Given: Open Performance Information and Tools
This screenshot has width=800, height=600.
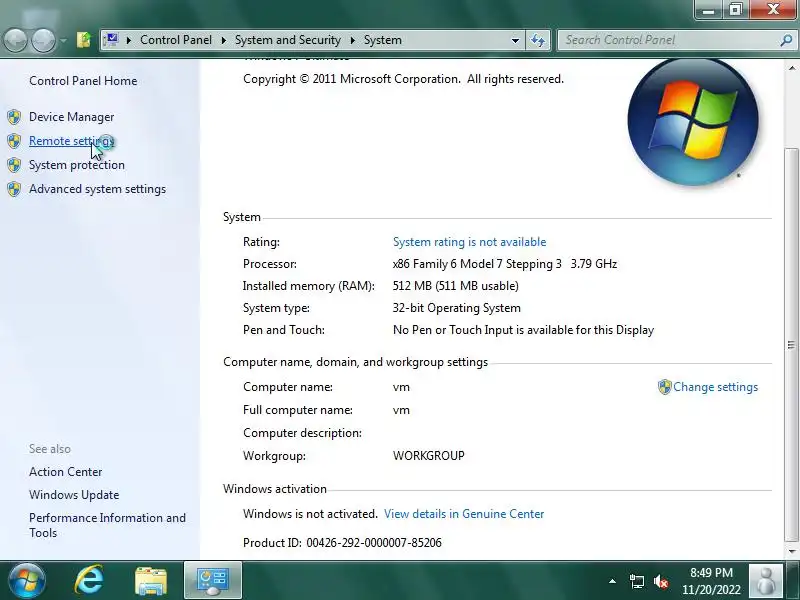Looking at the screenshot, I should coord(107,525).
